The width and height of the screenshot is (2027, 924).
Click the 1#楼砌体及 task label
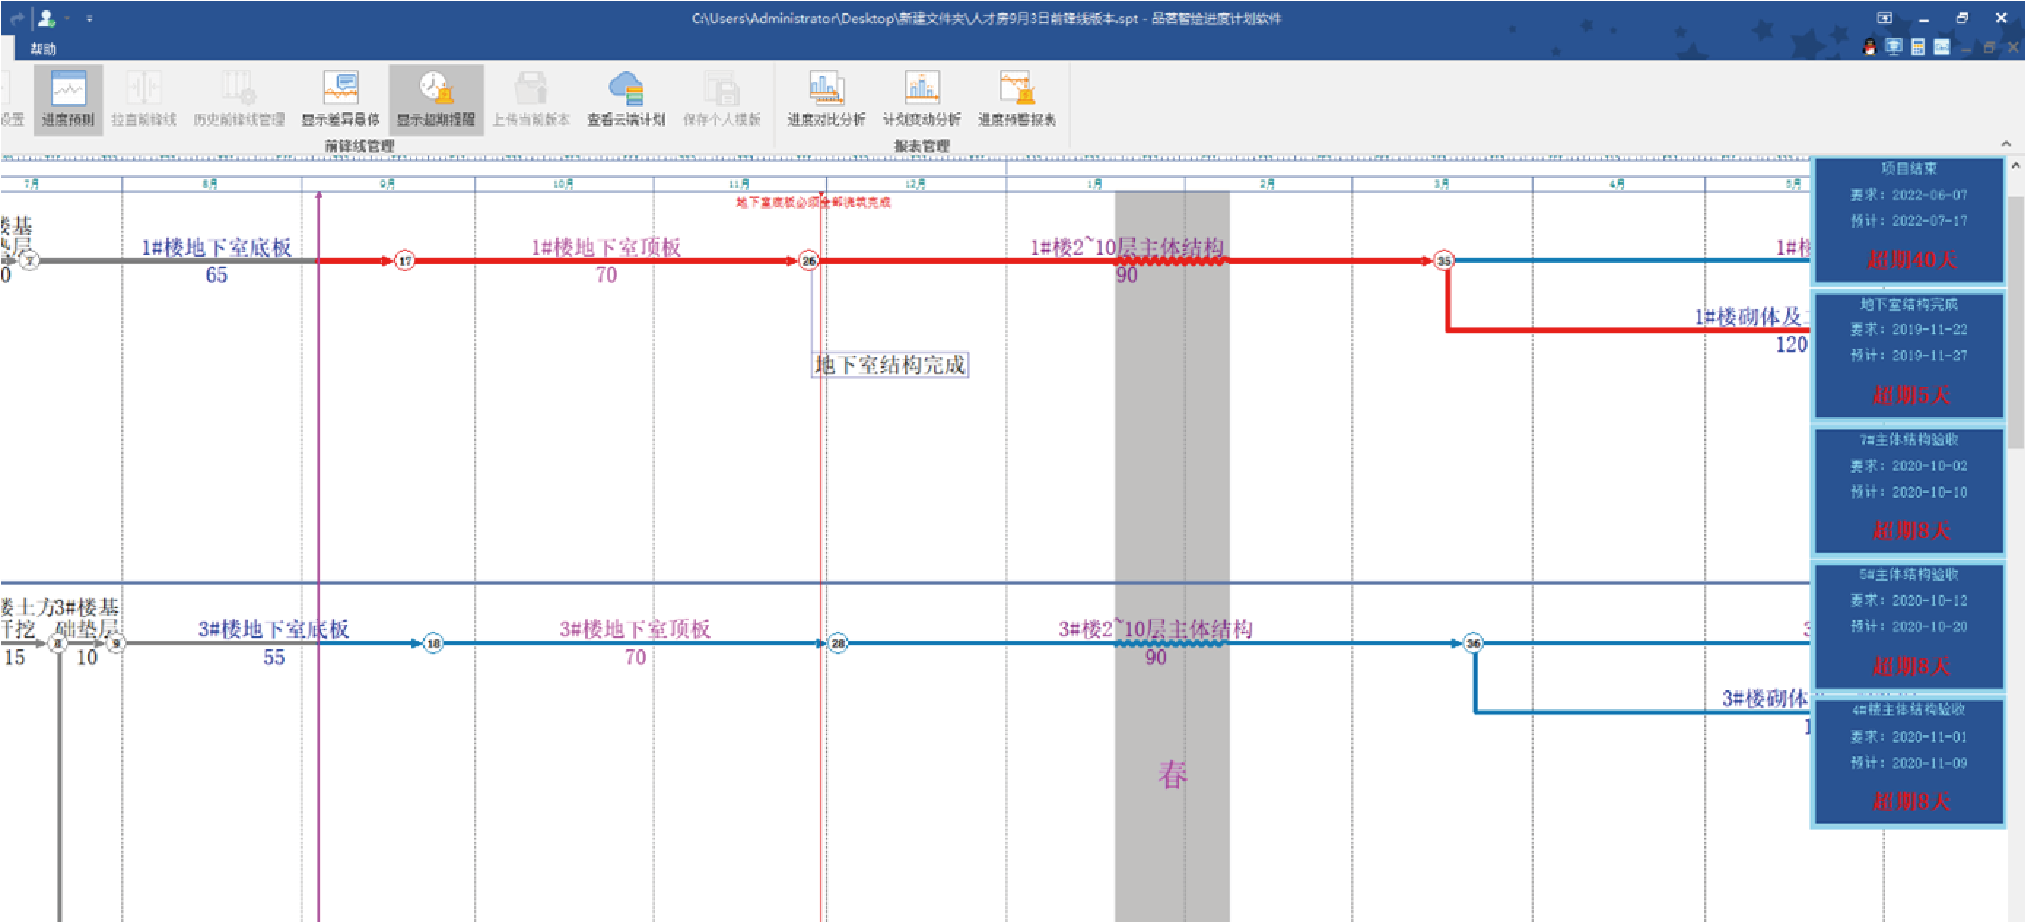(1750, 317)
